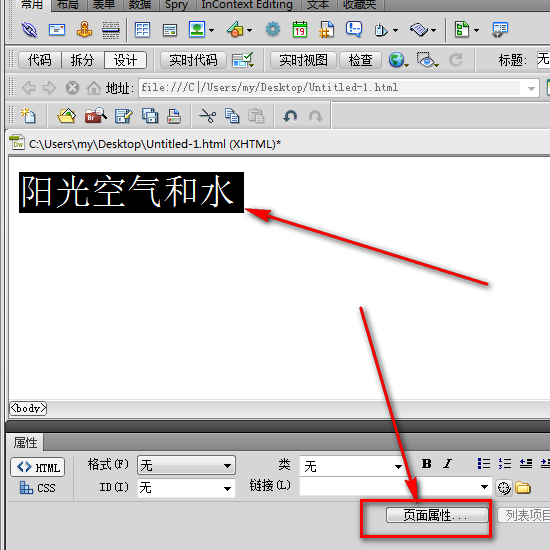The width and height of the screenshot is (550, 550).
Task: Click the script insert icon
Action: click(419, 30)
